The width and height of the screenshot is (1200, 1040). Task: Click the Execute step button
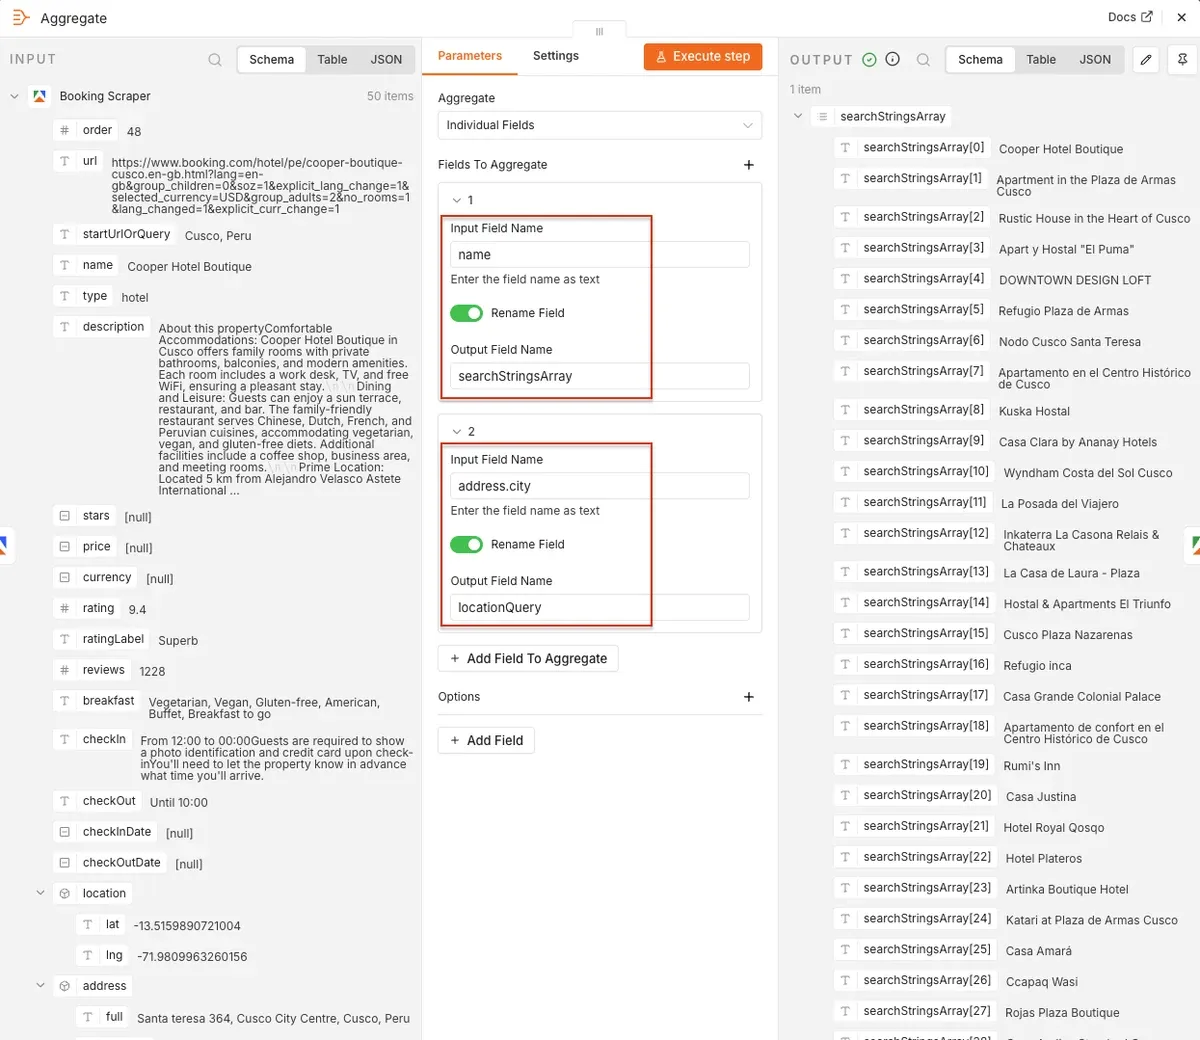pyautogui.click(x=703, y=57)
